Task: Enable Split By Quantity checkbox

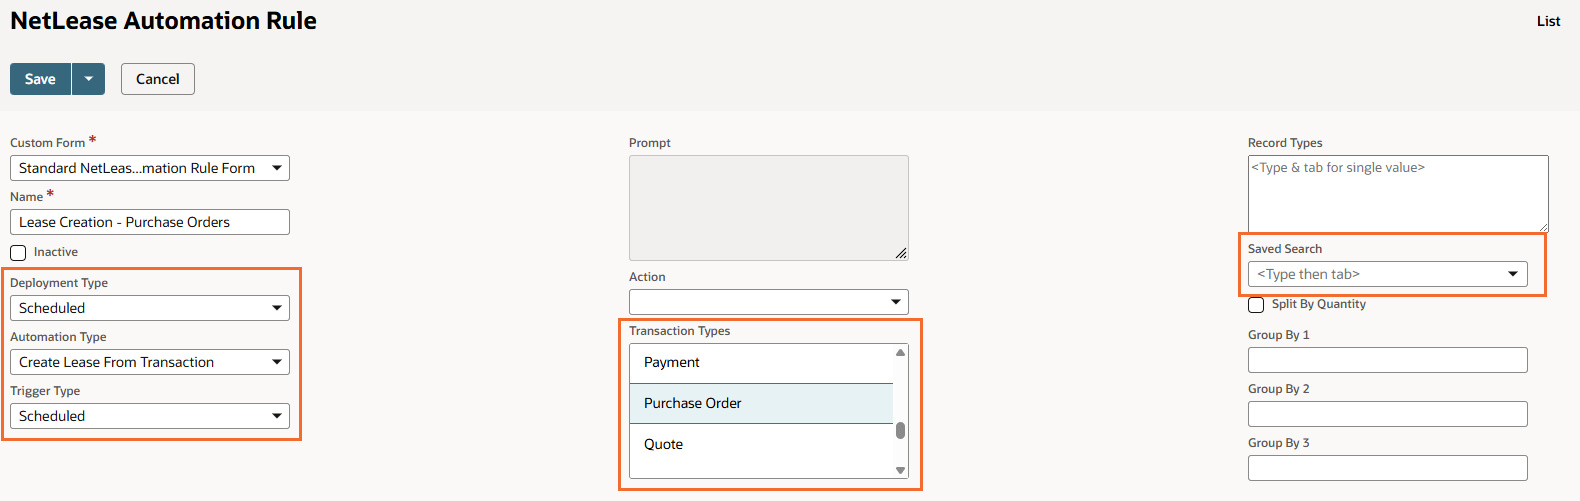Action: (1256, 305)
